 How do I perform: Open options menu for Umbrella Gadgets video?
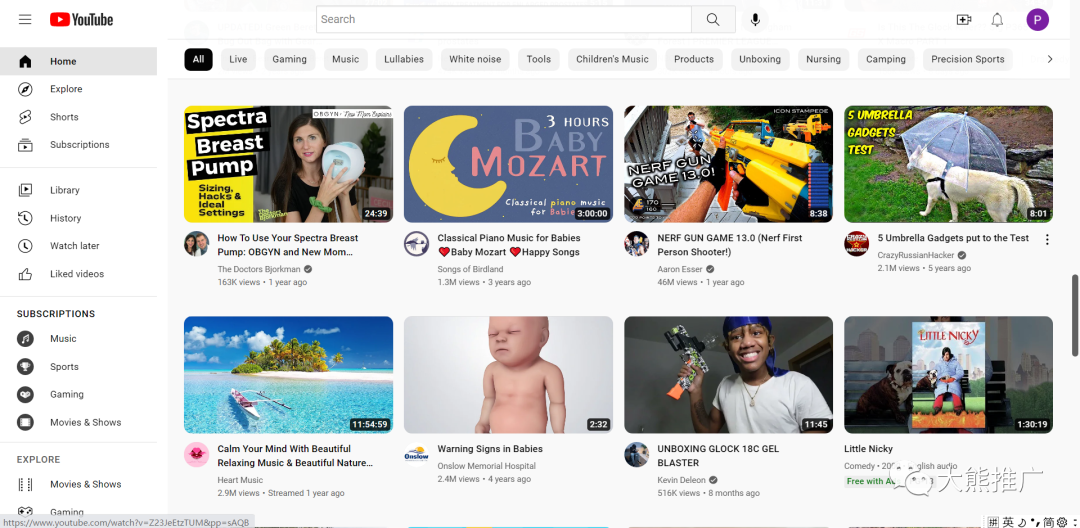pyautogui.click(x=1047, y=239)
